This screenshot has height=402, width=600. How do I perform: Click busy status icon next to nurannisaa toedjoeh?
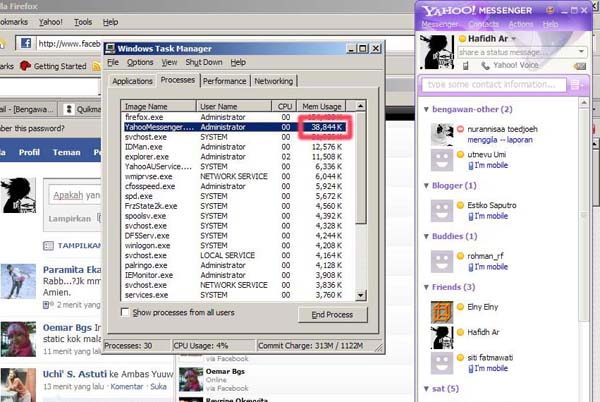[460, 129]
